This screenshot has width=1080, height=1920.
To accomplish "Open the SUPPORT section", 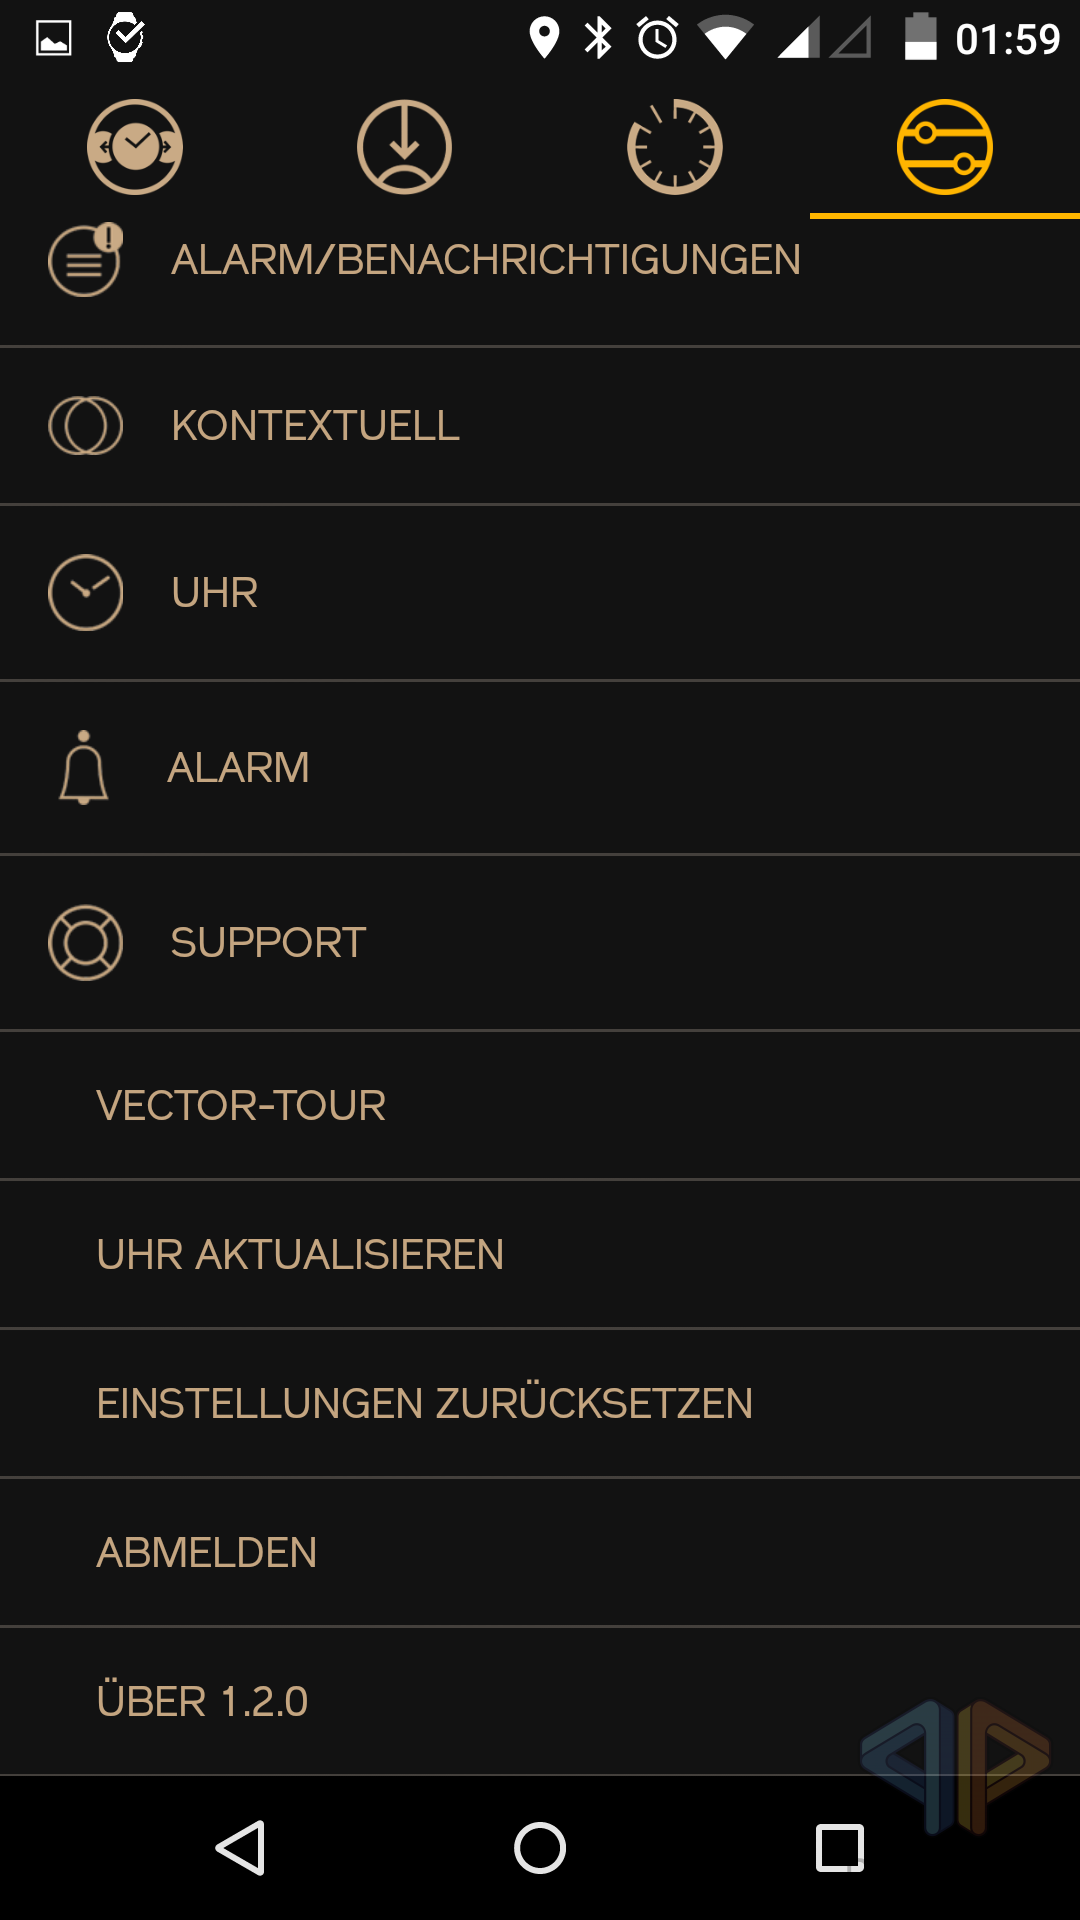I will (x=268, y=943).
